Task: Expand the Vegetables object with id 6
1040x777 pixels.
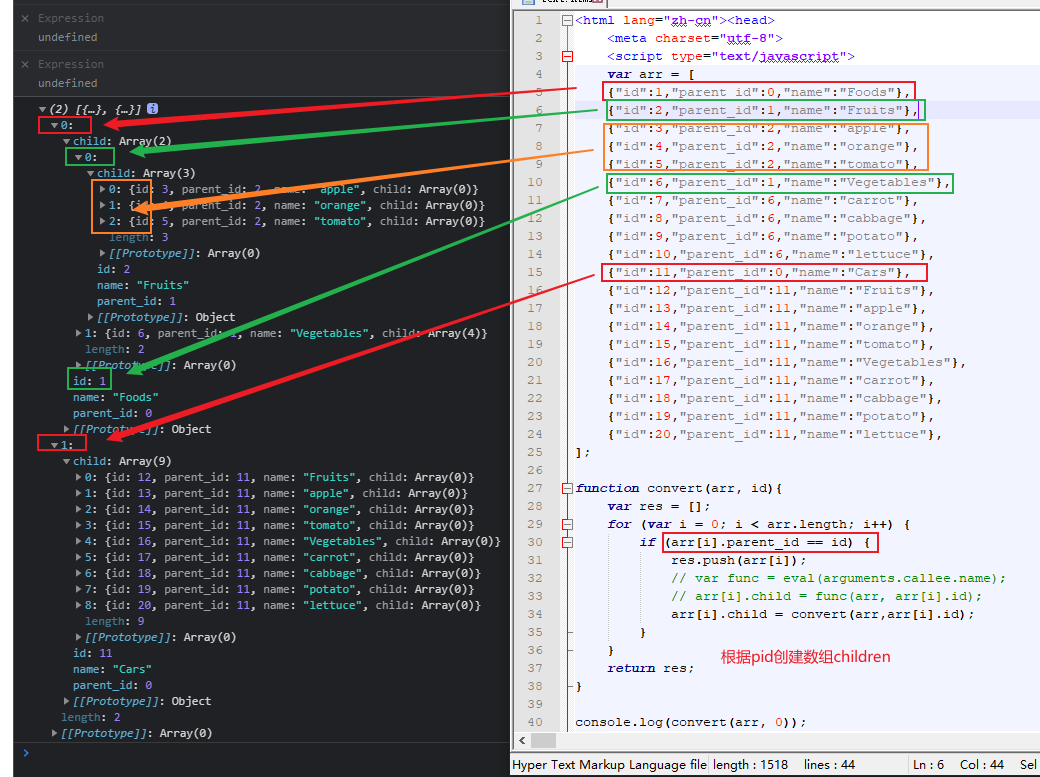Action: click(x=78, y=333)
